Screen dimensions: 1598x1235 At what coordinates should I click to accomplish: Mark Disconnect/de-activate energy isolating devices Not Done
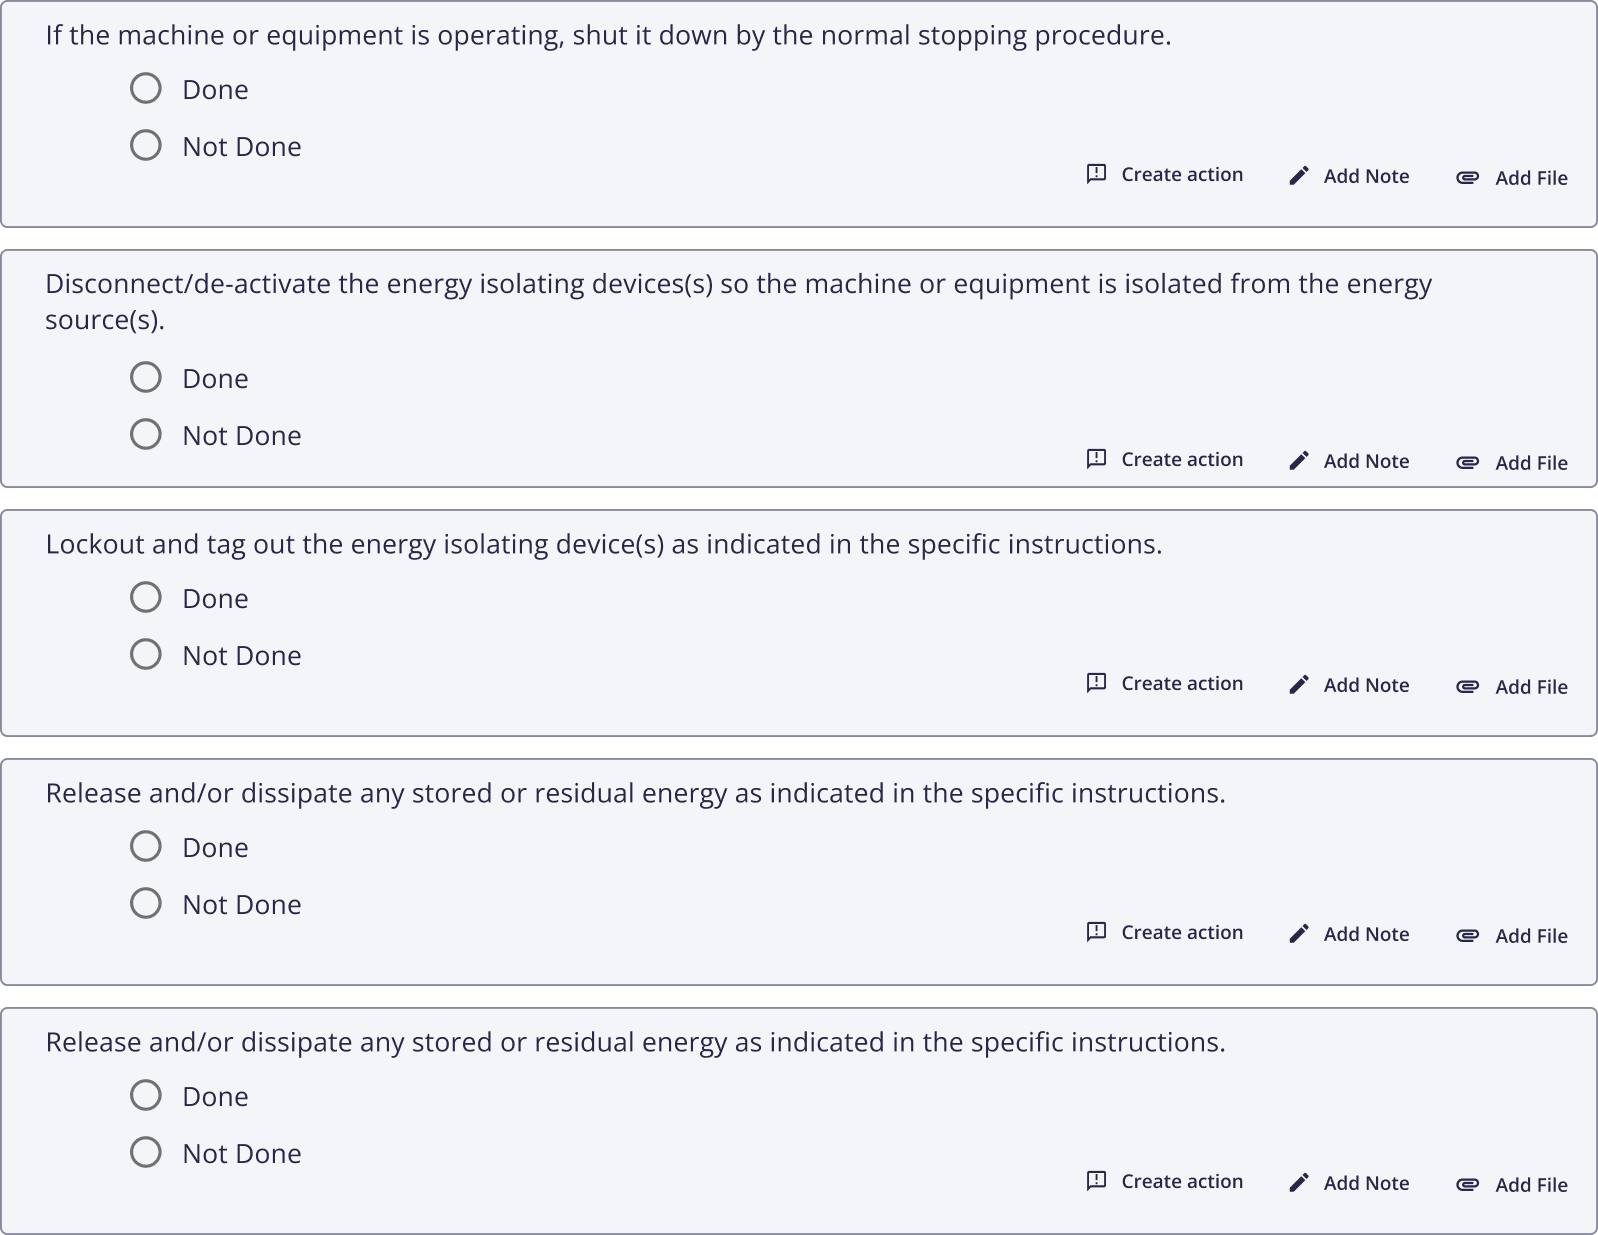click(146, 435)
